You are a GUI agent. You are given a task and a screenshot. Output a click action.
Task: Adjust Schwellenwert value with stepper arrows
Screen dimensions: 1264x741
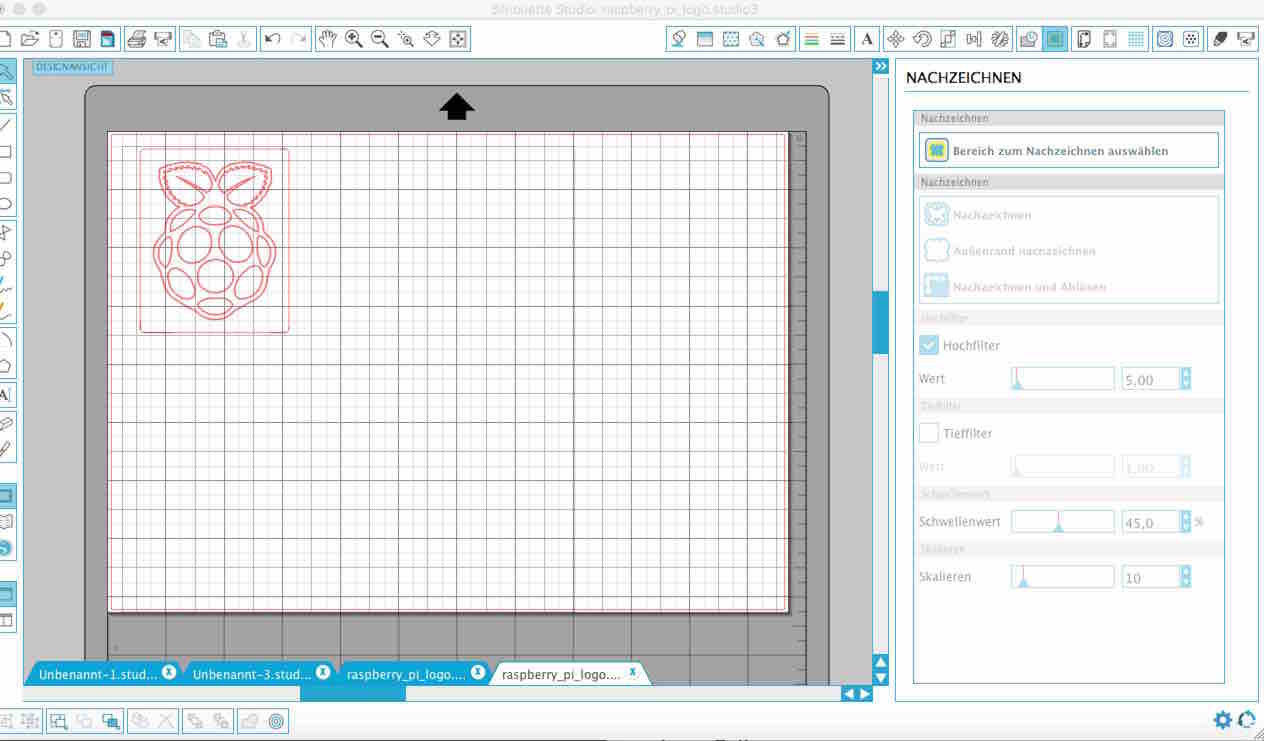[x=1186, y=522]
